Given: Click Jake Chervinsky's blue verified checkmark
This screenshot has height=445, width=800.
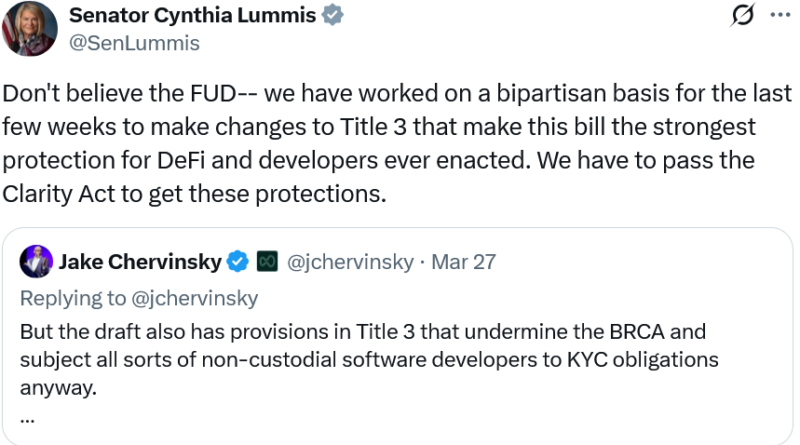Looking at the screenshot, I should (x=237, y=262).
